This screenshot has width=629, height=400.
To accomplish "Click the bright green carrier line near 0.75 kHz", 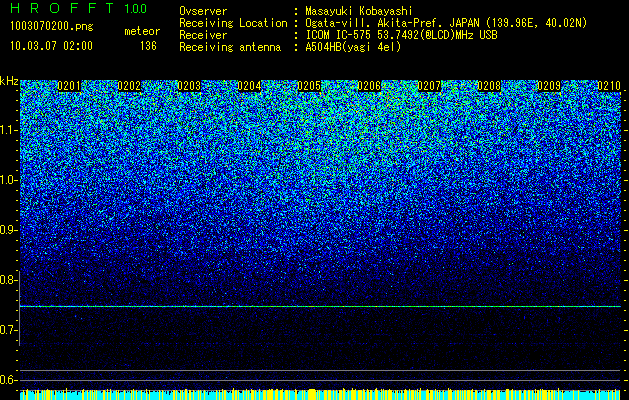I will tap(320, 307).
